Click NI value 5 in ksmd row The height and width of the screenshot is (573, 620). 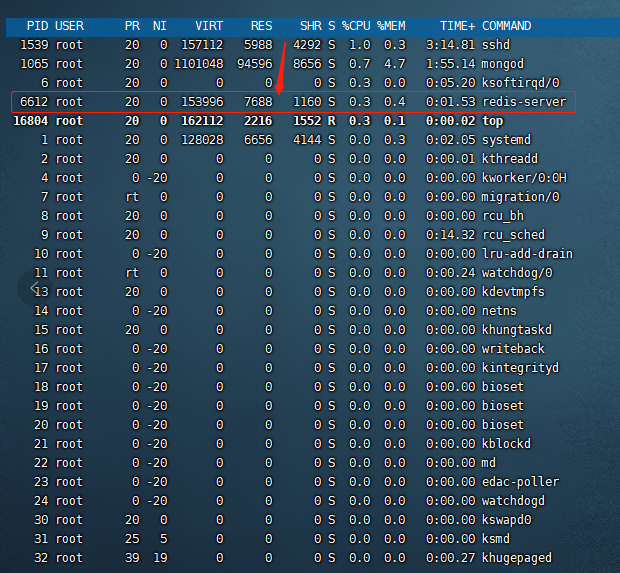(164, 539)
